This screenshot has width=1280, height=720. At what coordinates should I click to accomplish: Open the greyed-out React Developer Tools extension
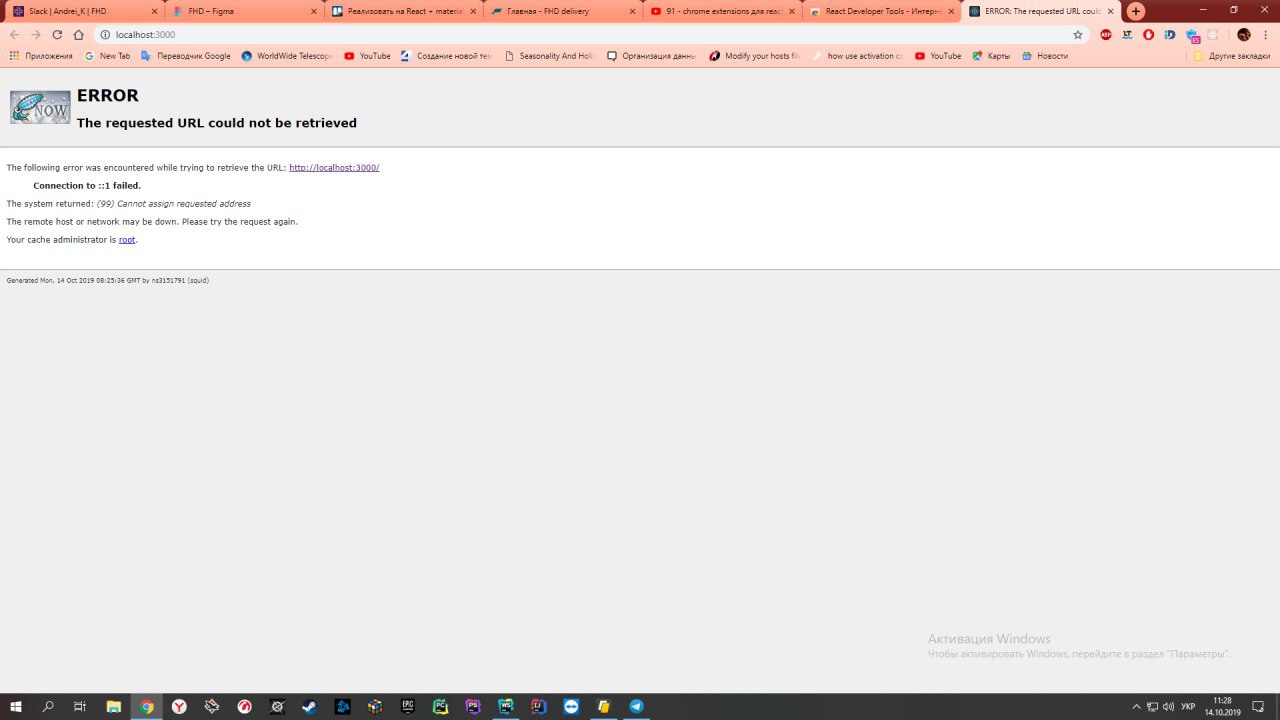pyautogui.click(x=1213, y=35)
